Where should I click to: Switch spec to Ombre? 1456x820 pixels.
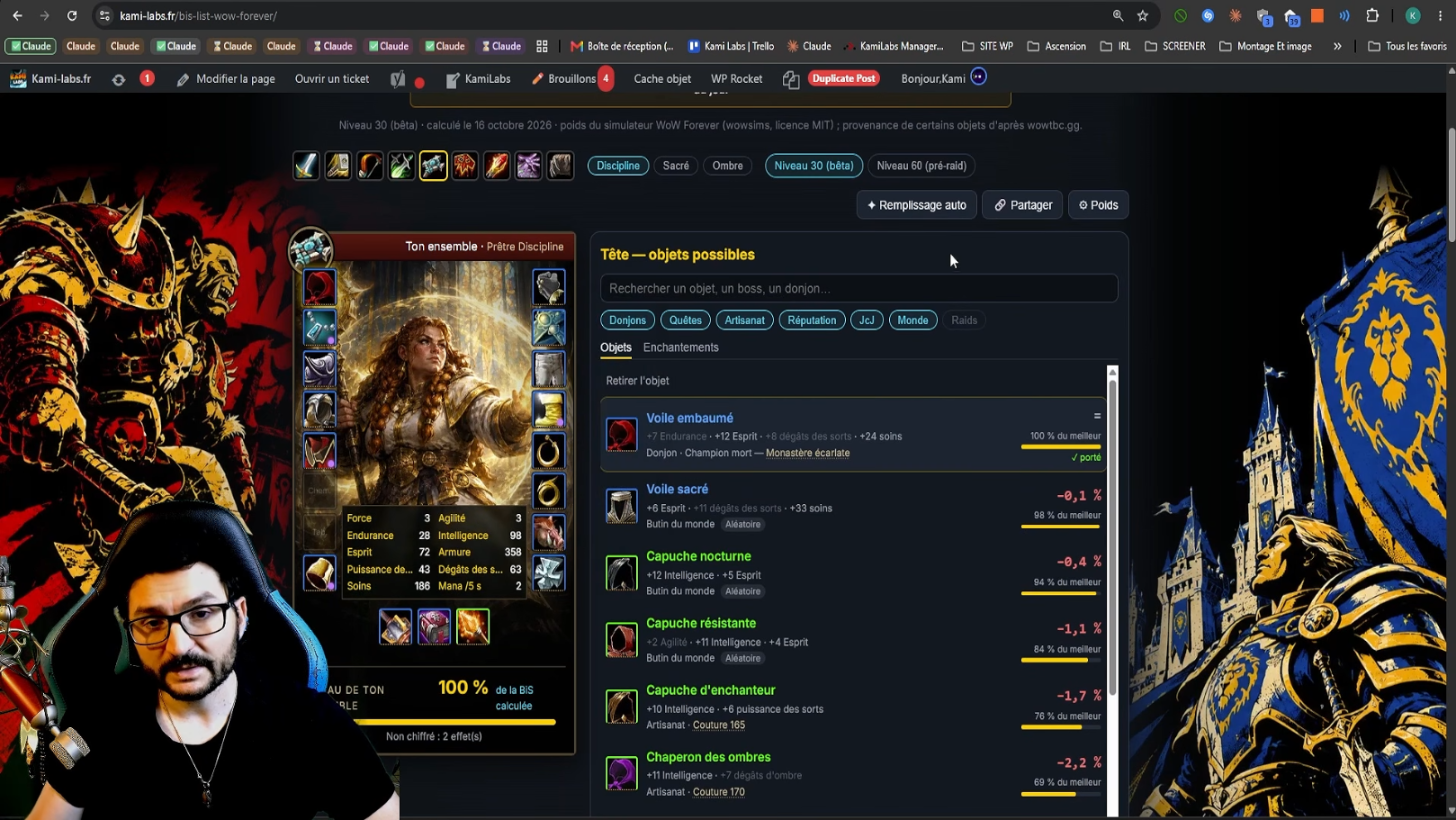coord(727,166)
